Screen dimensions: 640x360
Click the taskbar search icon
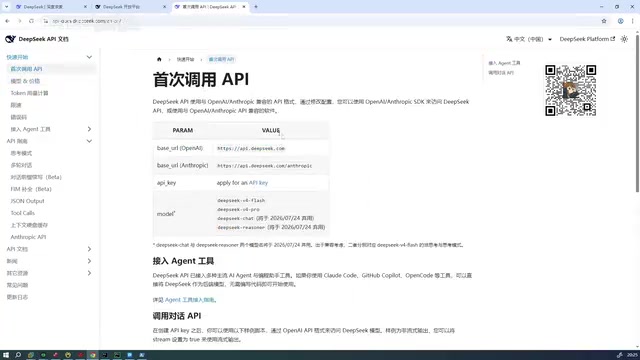[18, 355]
